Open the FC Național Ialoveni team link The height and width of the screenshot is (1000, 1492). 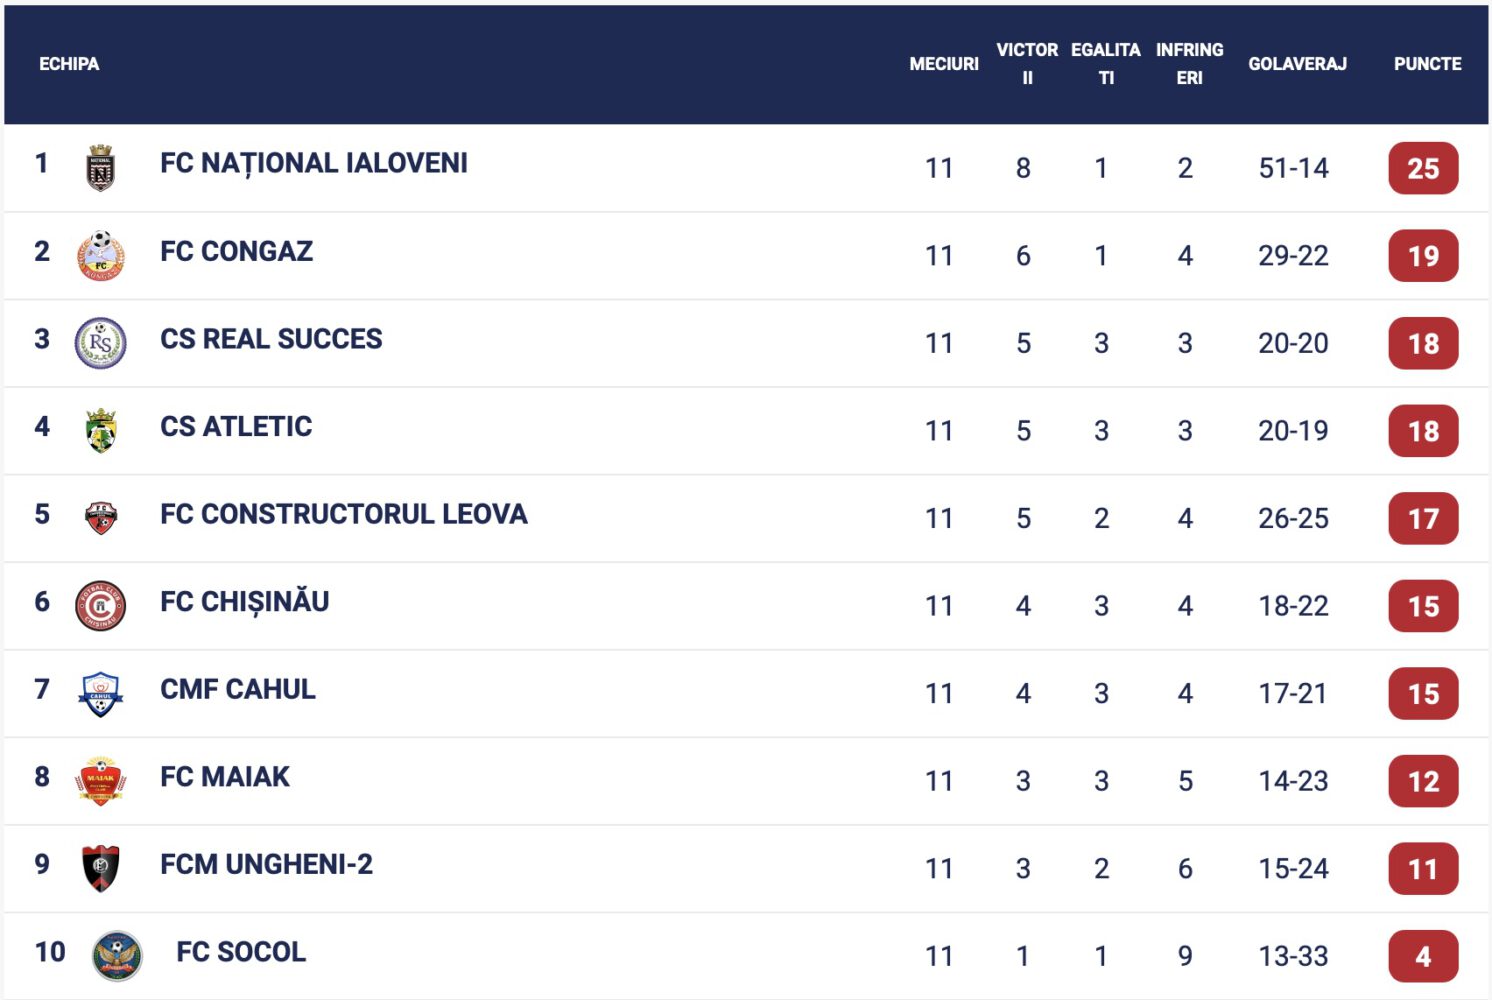pyautogui.click(x=314, y=163)
